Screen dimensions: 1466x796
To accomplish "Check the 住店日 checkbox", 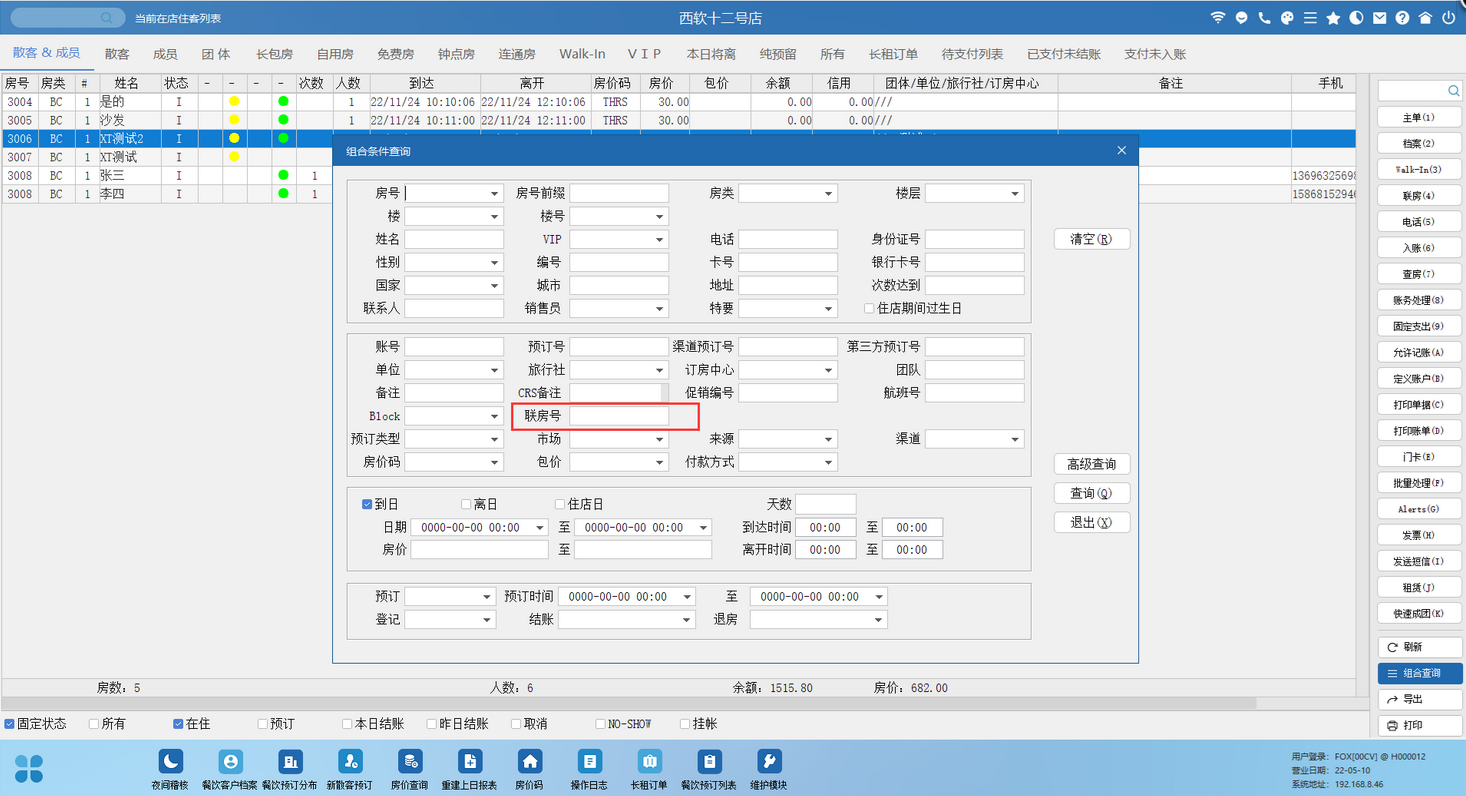I will coord(560,505).
